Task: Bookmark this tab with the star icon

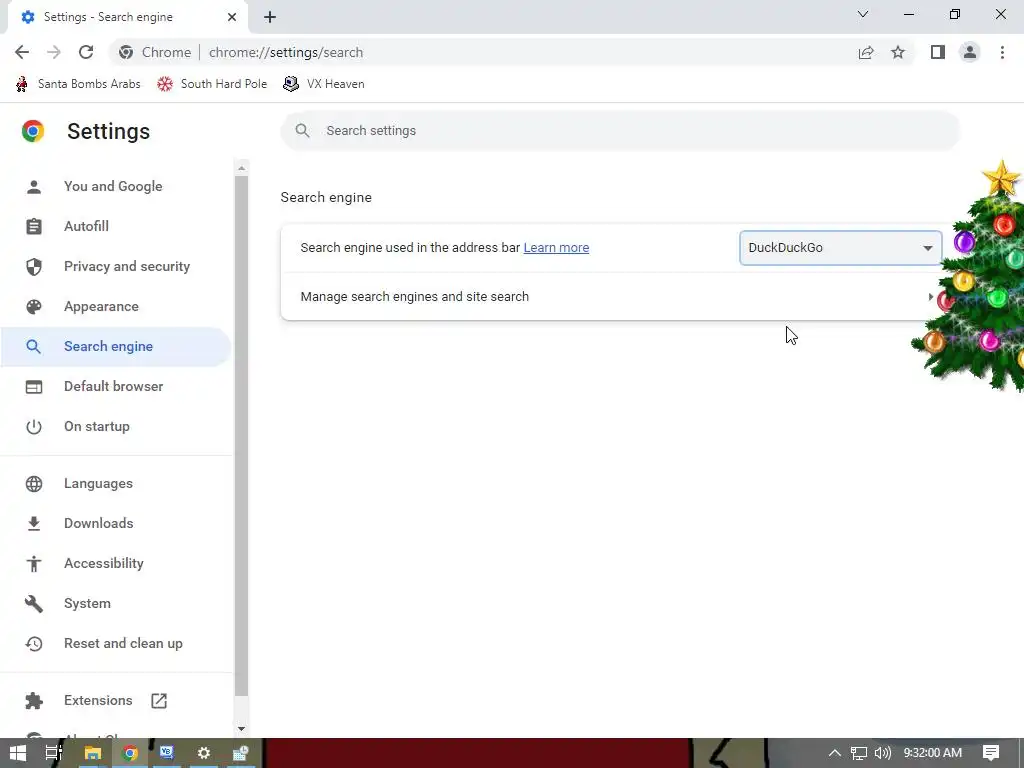Action: tap(898, 52)
